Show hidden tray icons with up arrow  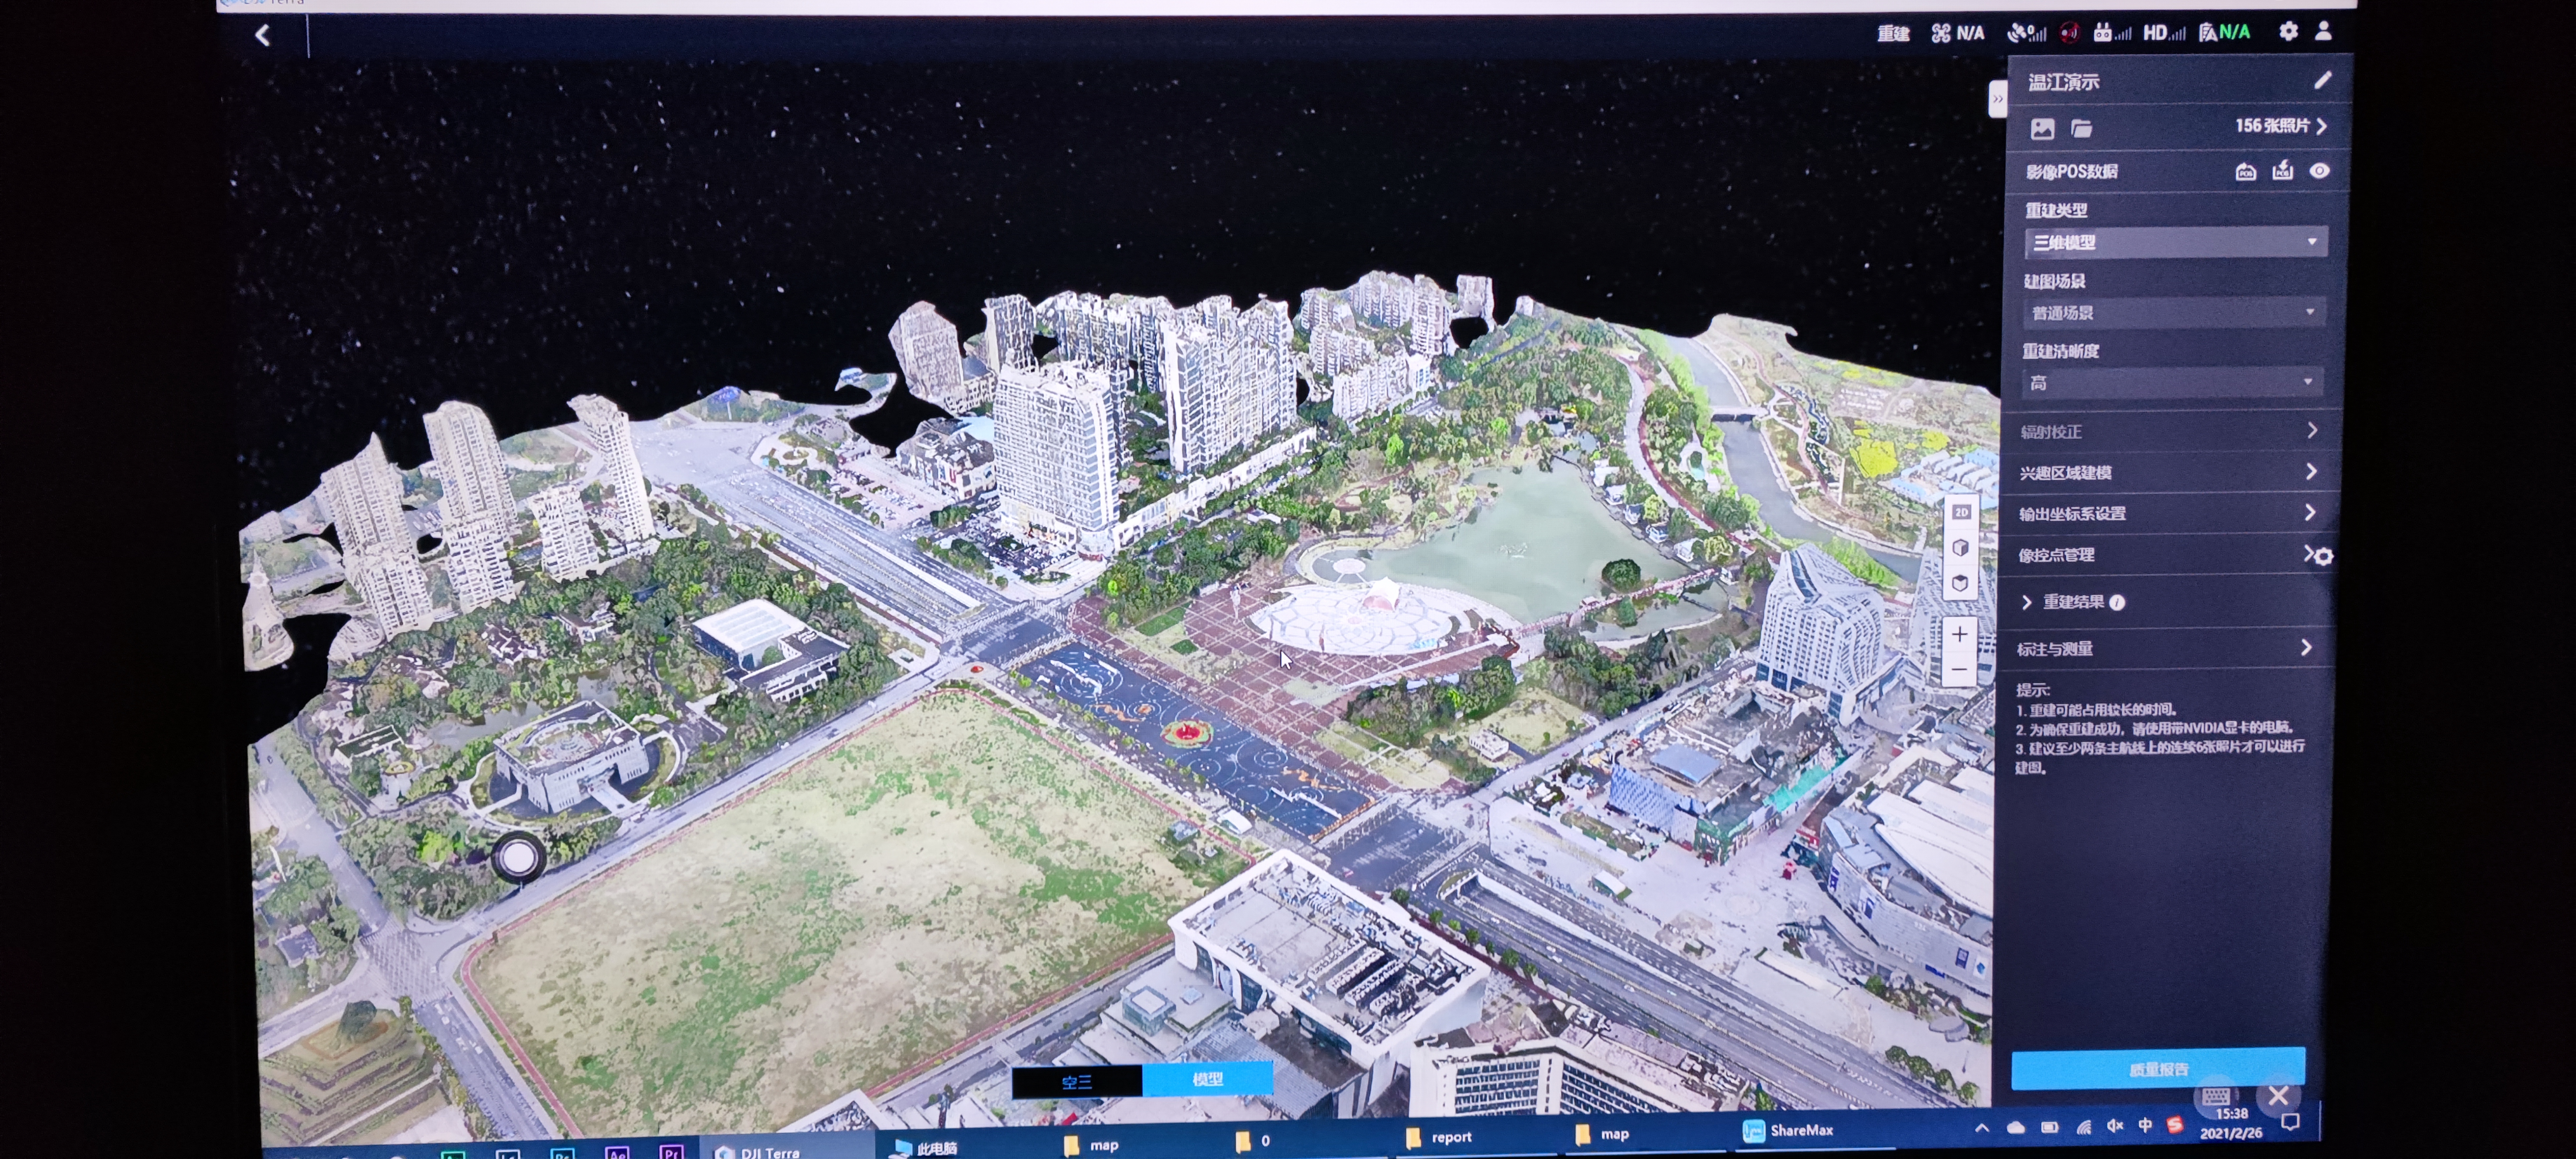1981,1128
